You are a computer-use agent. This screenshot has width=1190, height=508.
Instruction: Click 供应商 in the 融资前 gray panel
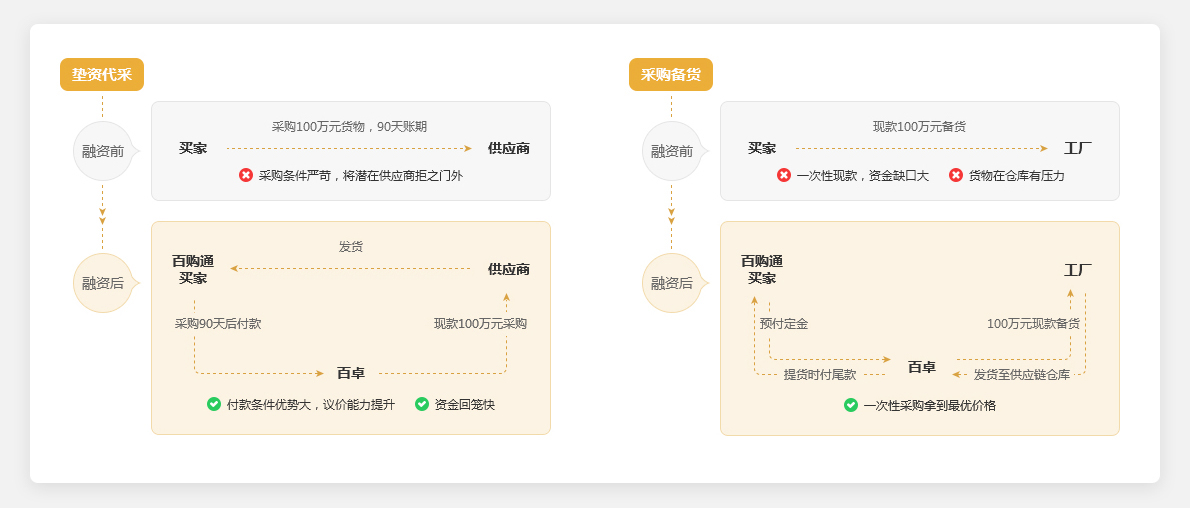click(x=508, y=148)
